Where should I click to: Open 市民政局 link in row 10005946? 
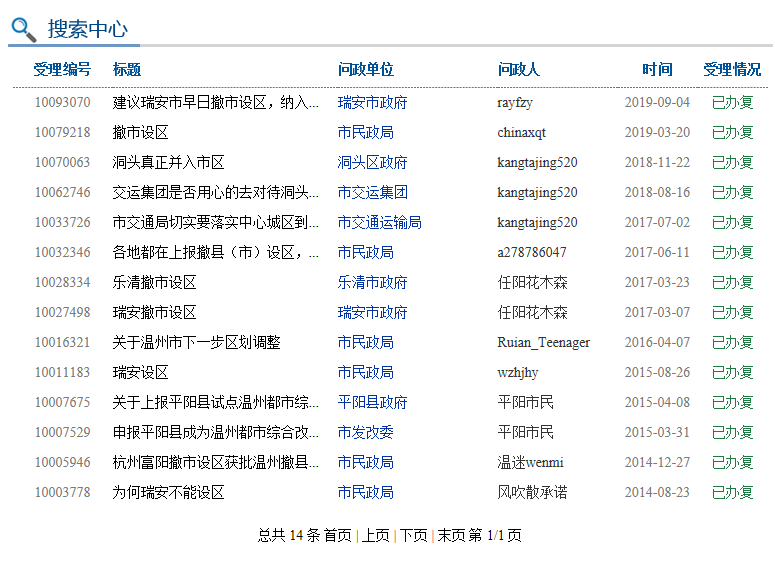click(x=365, y=462)
